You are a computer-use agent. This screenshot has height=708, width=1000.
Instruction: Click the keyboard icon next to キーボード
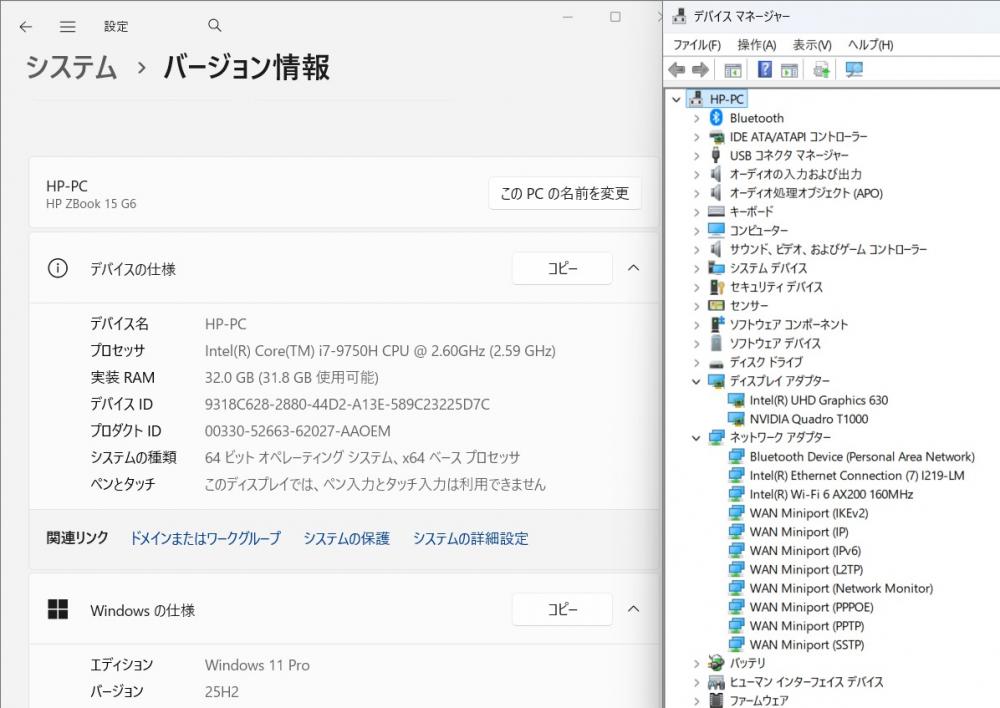716,211
